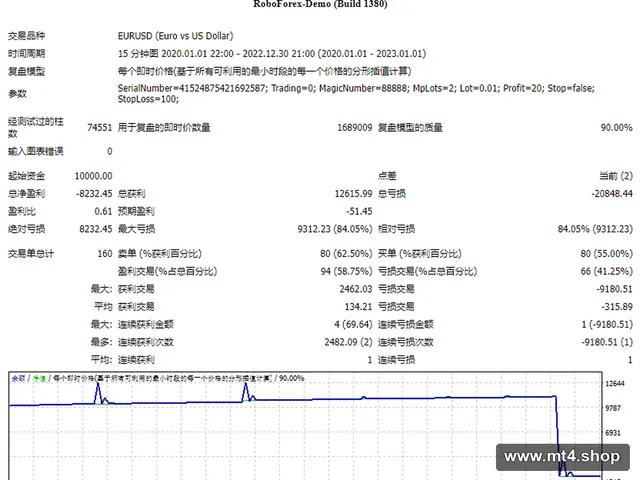Select maximal drawdown 9312.23 (84.05%)
Viewport: 640px width, 480px height.
point(335,229)
